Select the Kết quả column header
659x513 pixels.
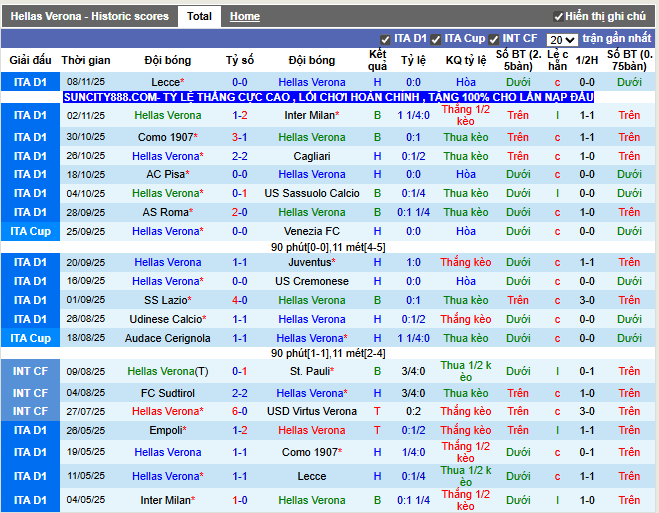point(377,60)
